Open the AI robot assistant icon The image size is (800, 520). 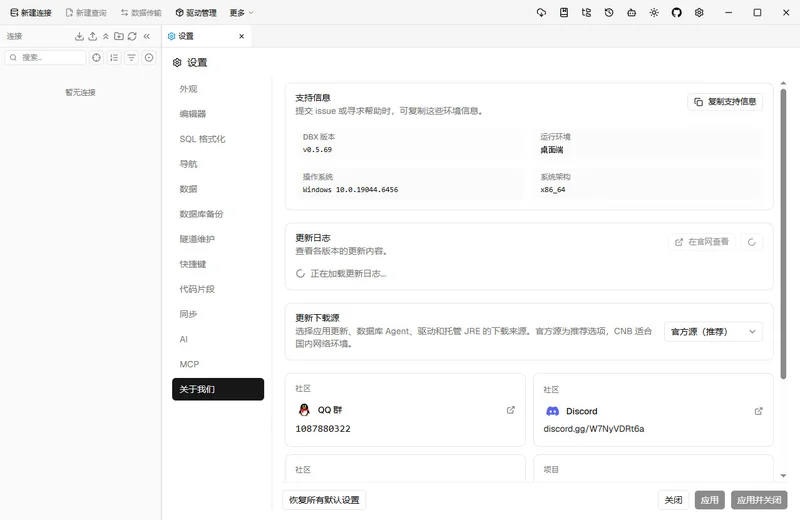pos(632,13)
